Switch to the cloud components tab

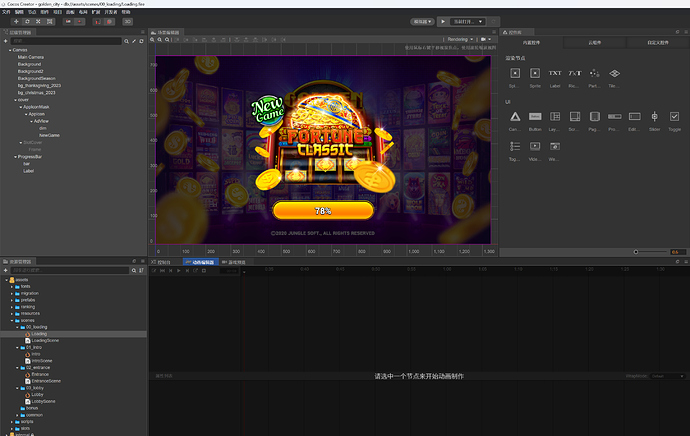pos(595,43)
